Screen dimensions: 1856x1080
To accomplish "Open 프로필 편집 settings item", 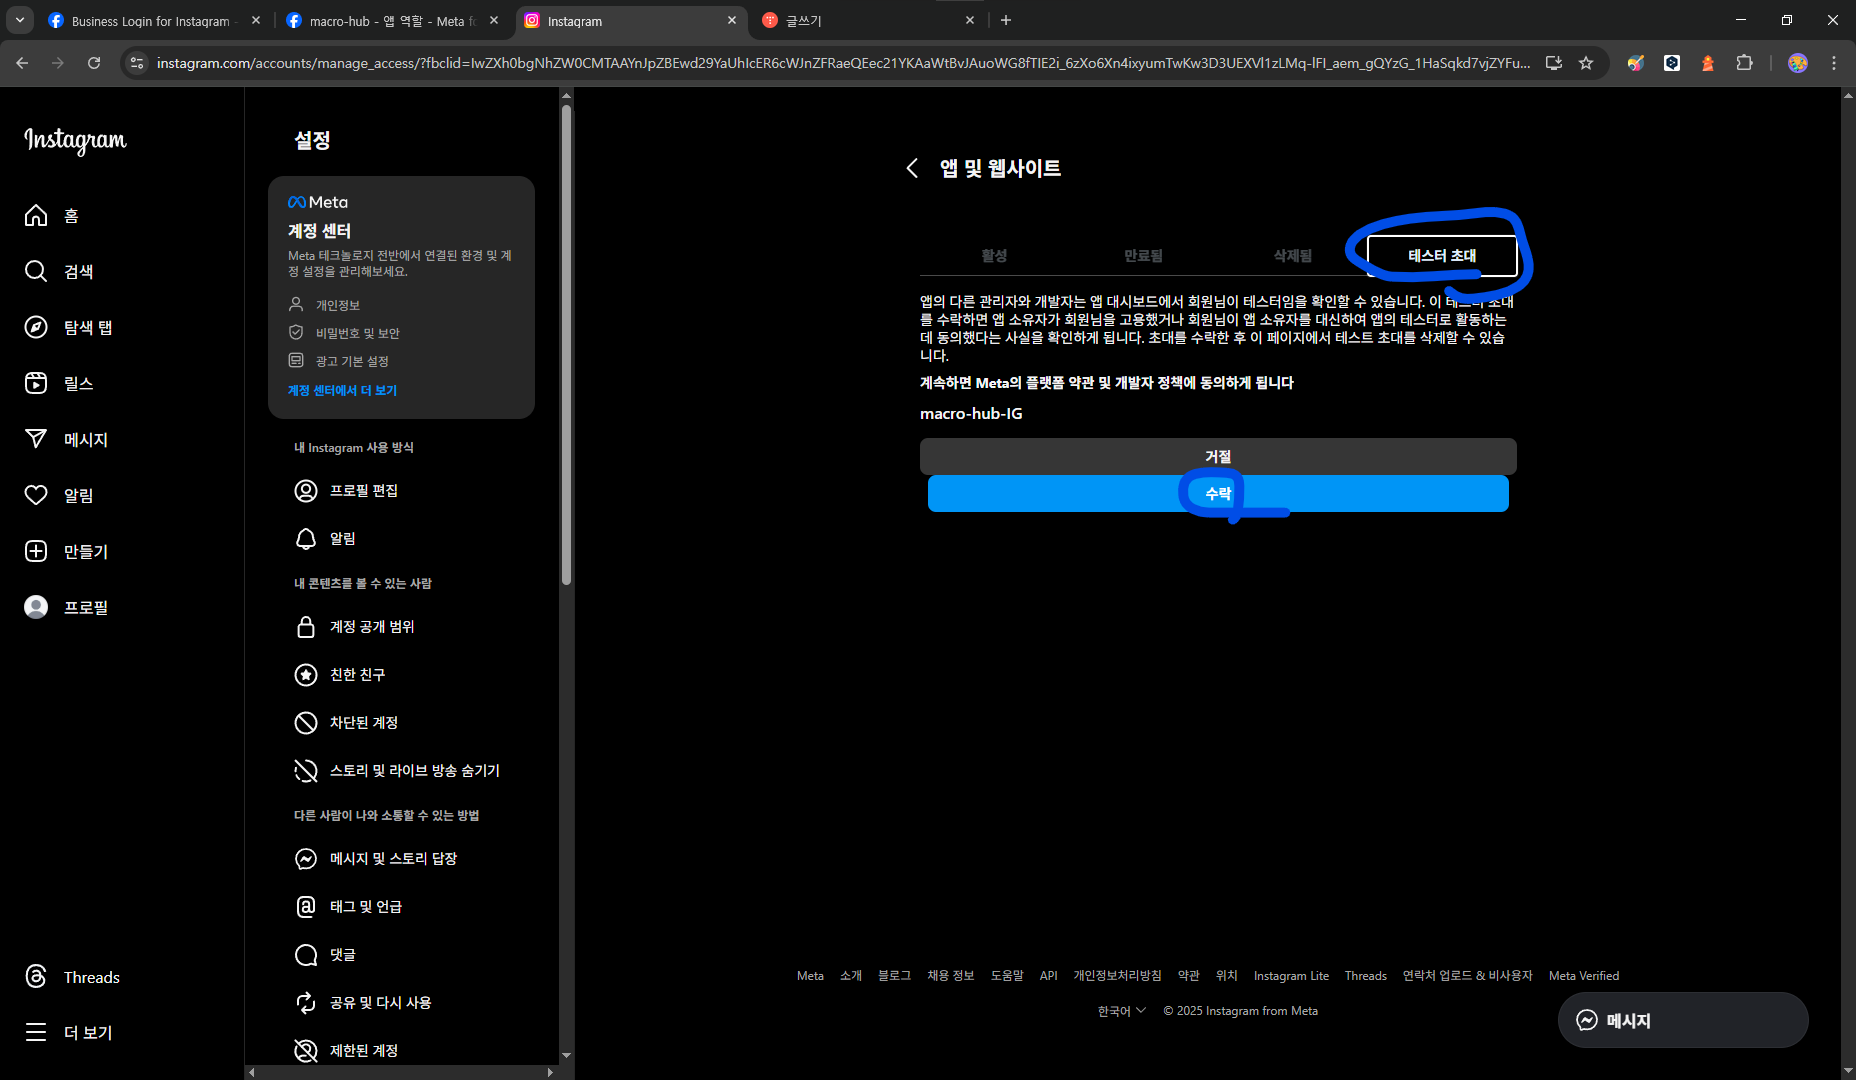I will tap(346, 491).
